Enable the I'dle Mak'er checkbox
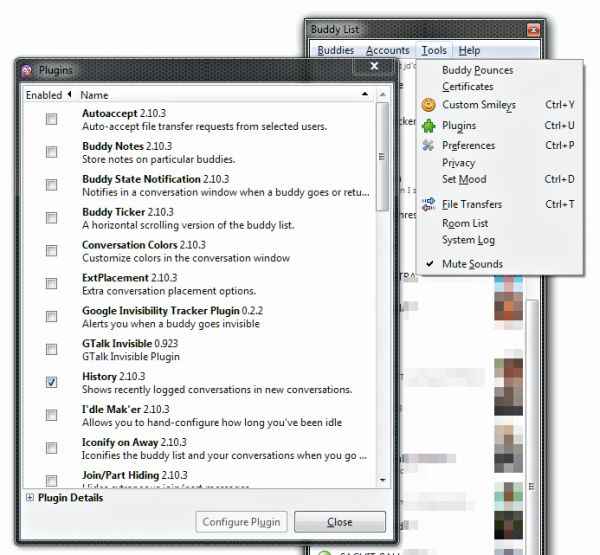The width and height of the screenshot is (600, 555). [51, 415]
